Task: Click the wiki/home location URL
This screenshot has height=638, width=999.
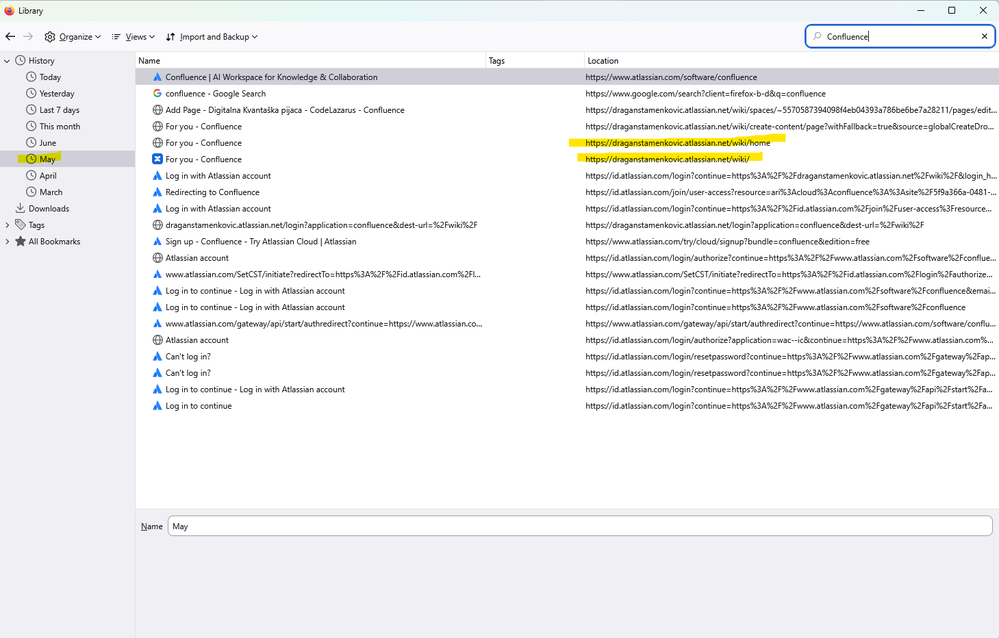Action: 677,143
